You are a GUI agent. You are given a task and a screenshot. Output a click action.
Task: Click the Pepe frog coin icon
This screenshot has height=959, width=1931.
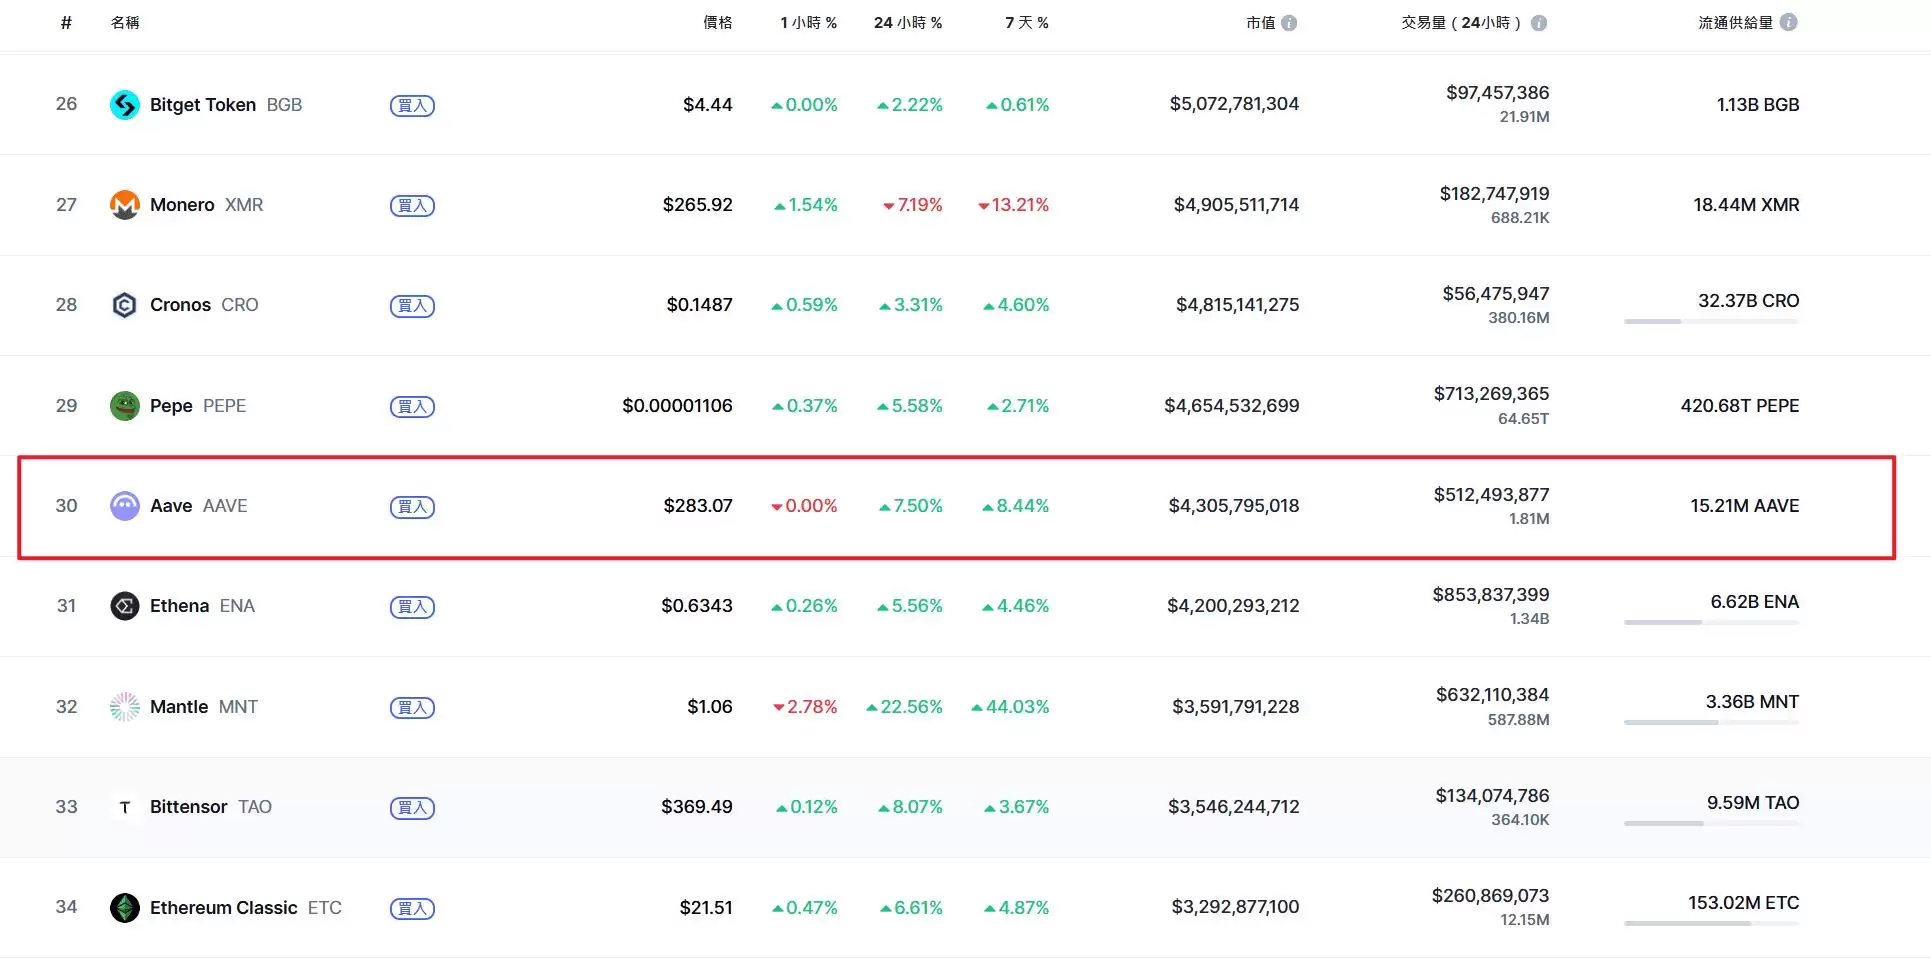point(124,406)
